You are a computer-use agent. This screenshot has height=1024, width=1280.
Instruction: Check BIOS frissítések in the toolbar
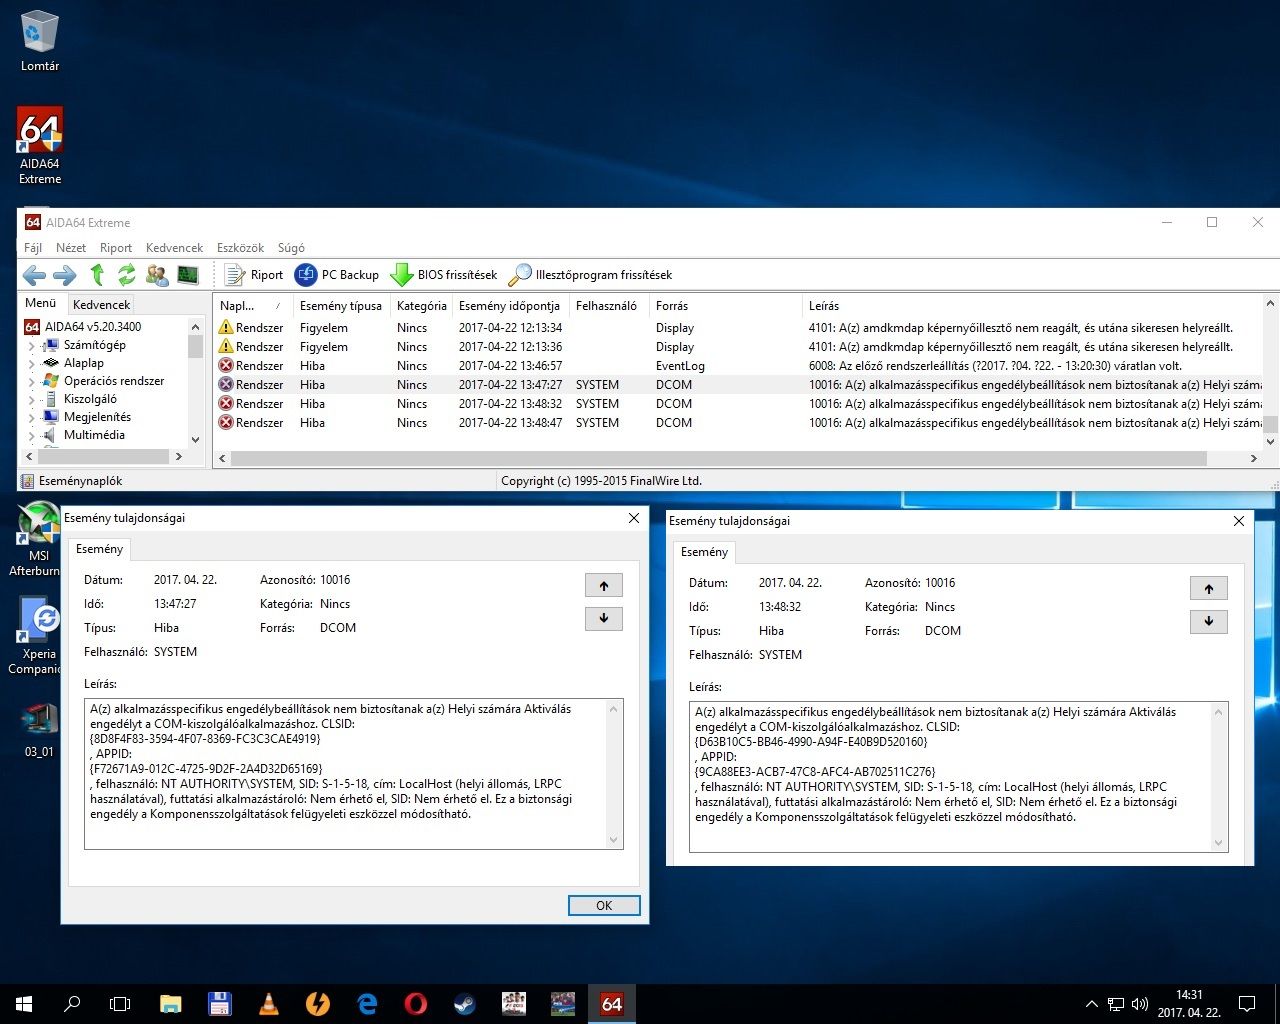point(444,275)
